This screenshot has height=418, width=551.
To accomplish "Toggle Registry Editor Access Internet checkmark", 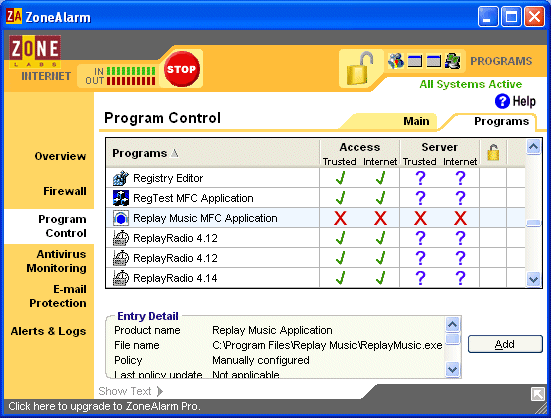I will (380, 178).
